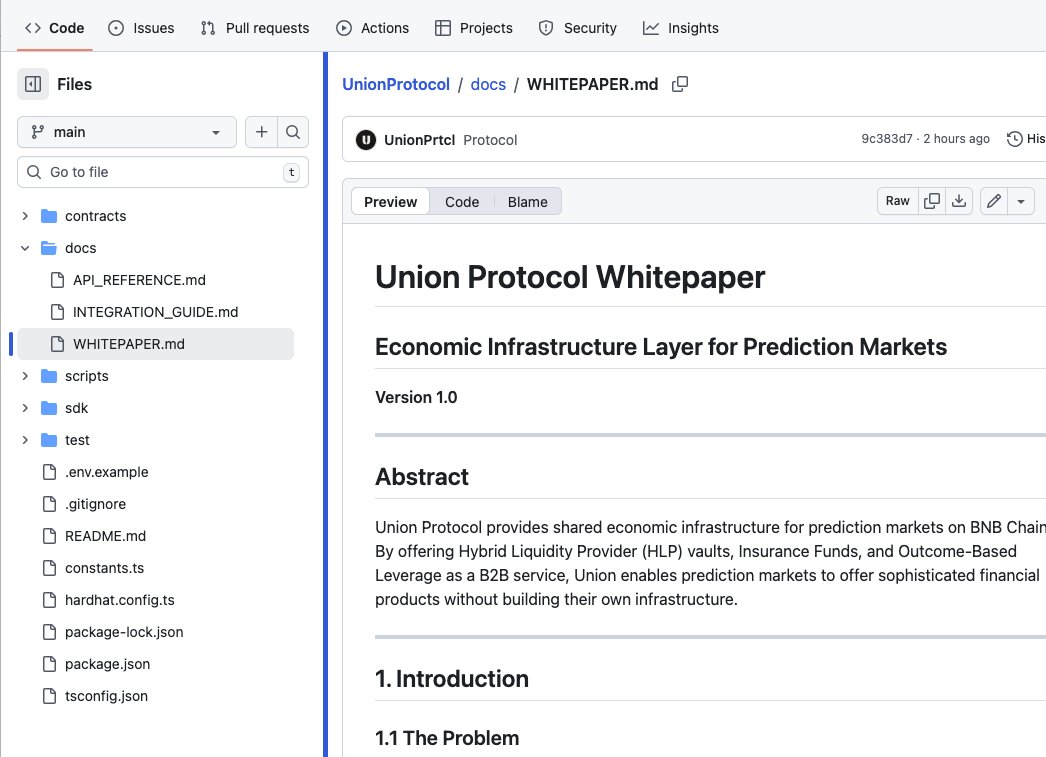The width and height of the screenshot is (1046, 757).
Task: Open the Protocol commit message link
Action: point(490,140)
